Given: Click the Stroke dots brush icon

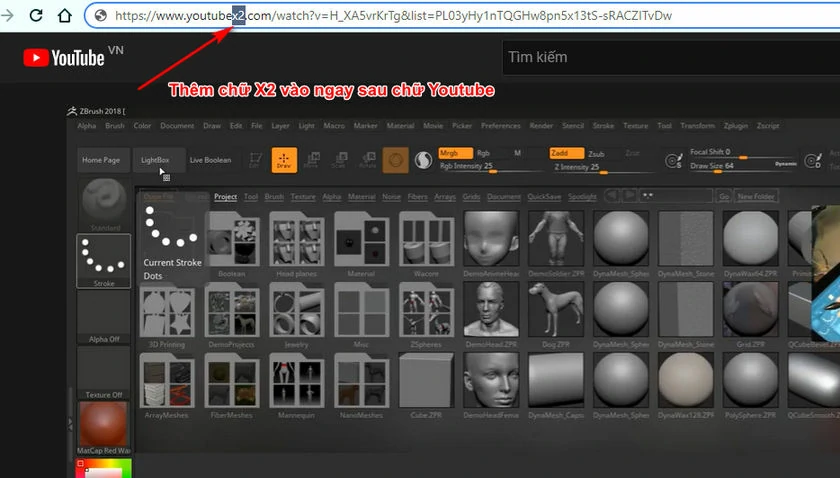Looking at the screenshot, I should pos(103,262).
